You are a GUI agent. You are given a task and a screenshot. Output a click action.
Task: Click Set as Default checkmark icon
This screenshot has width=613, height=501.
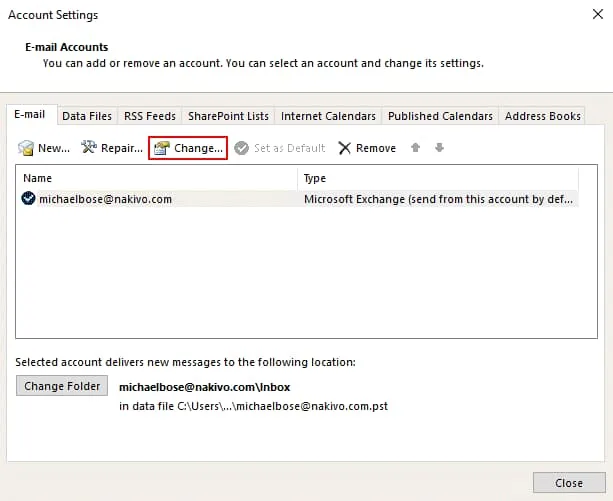pos(242,148)
